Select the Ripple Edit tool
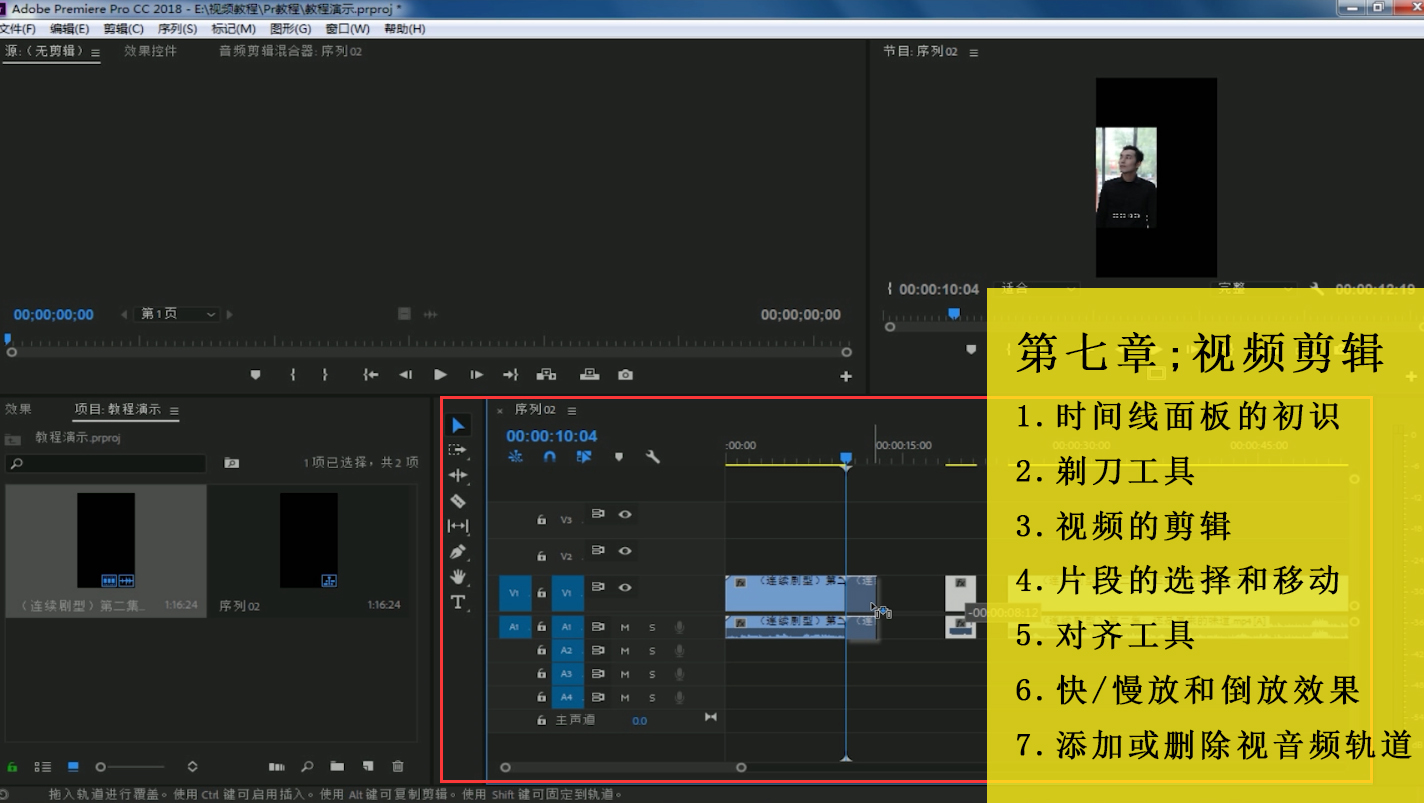 (x=458, y=475)
